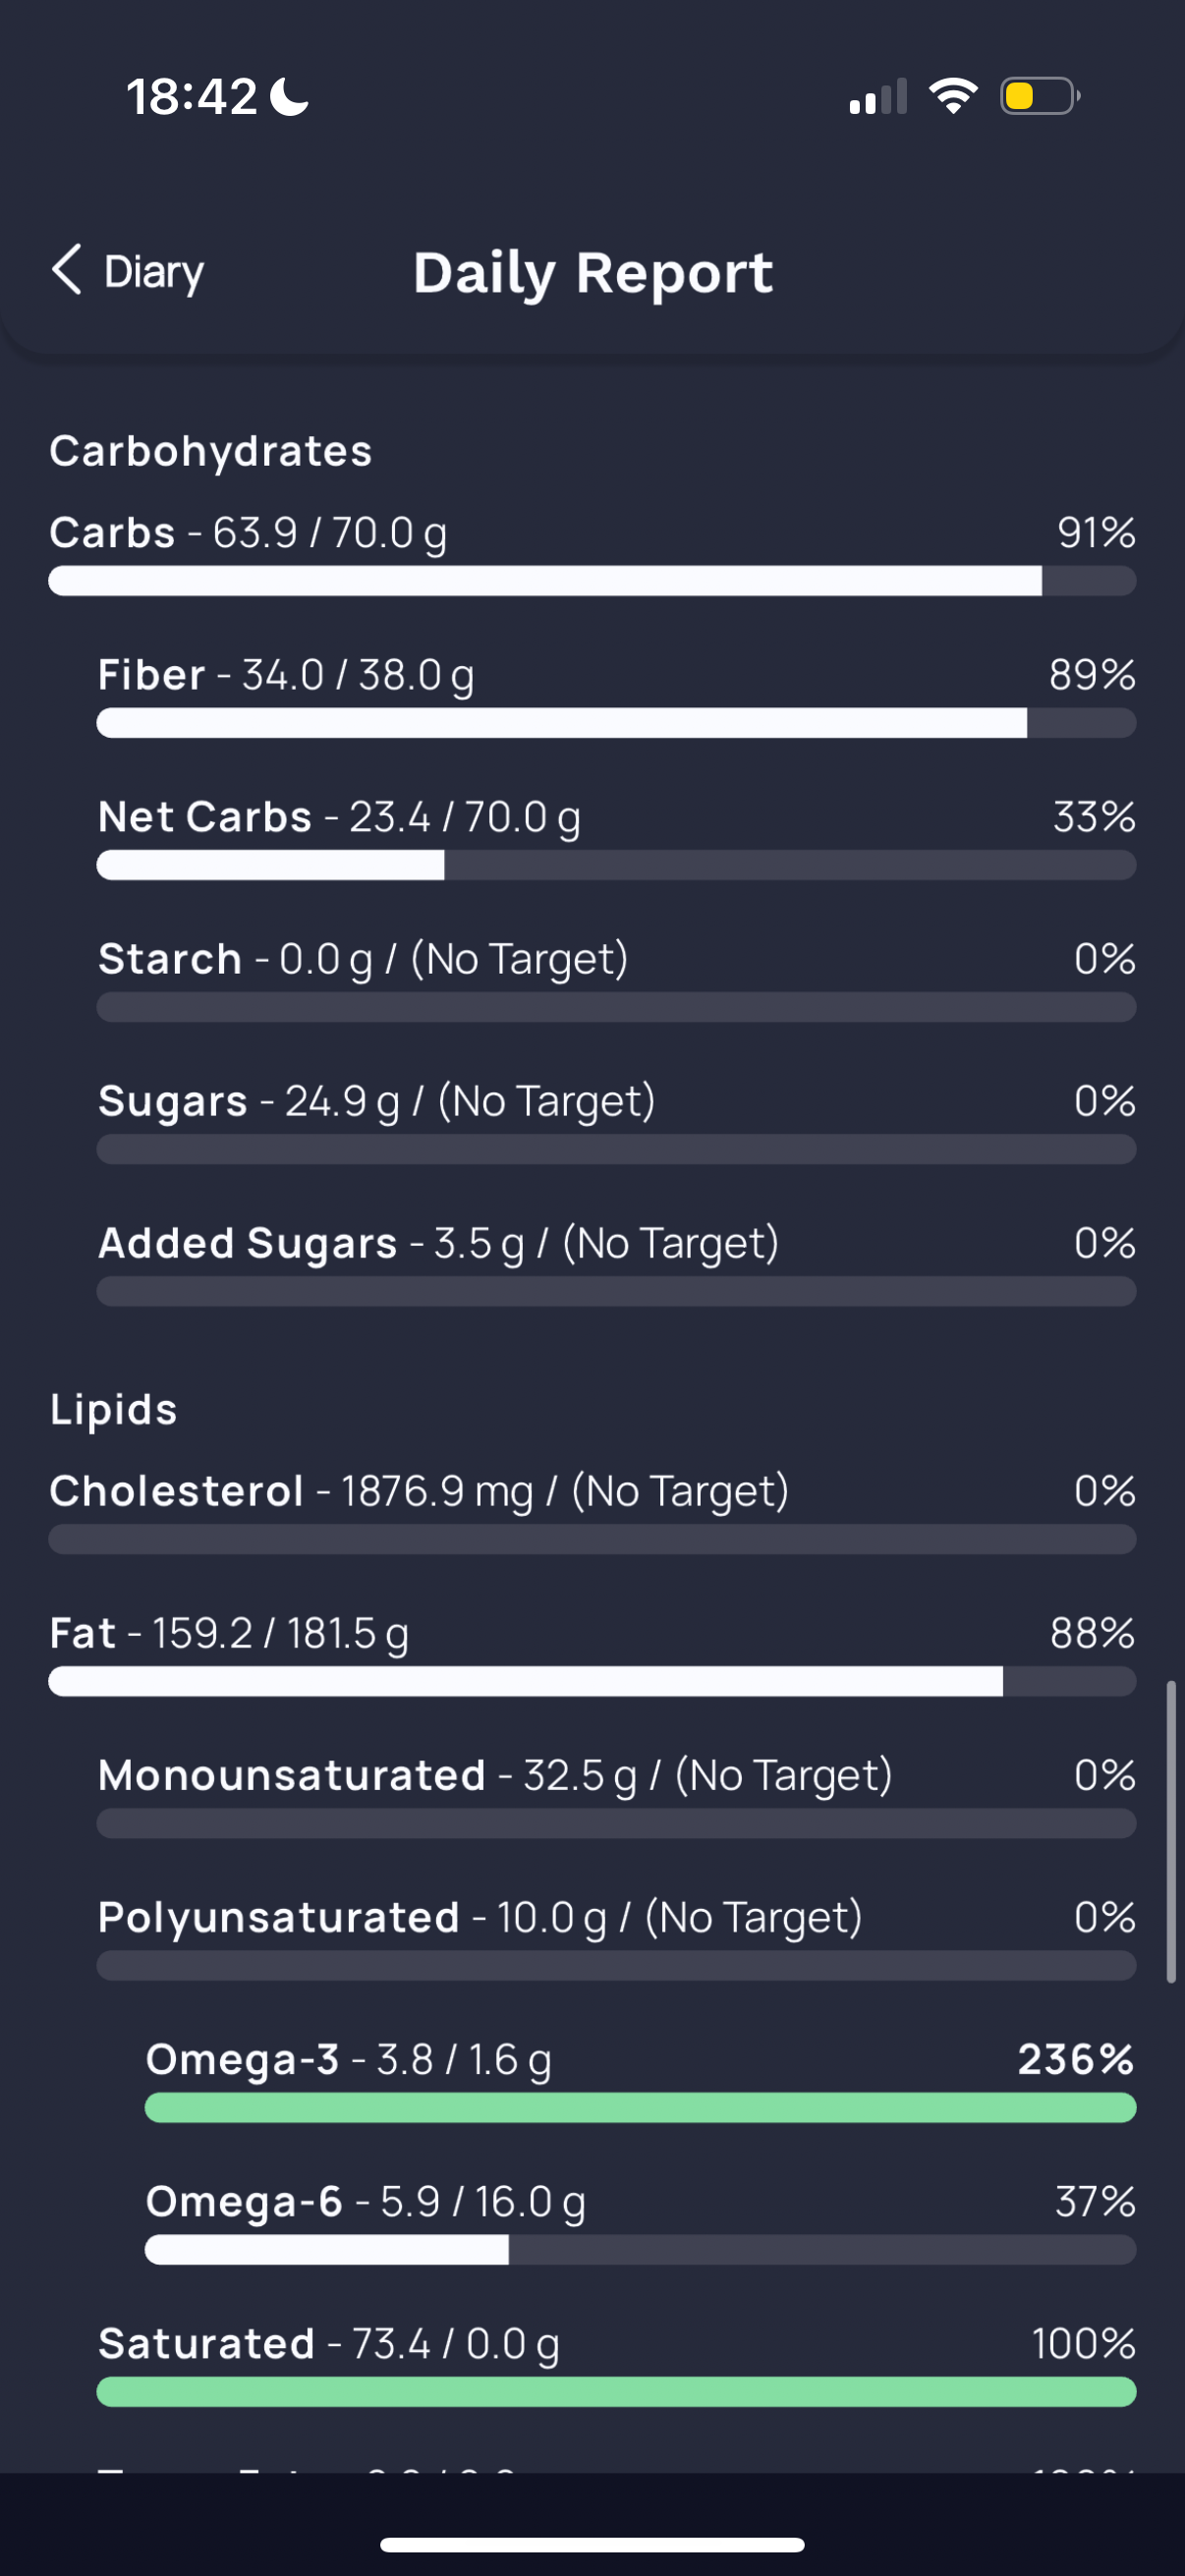Open the Carbs nutrient row

tap(592, 555)
